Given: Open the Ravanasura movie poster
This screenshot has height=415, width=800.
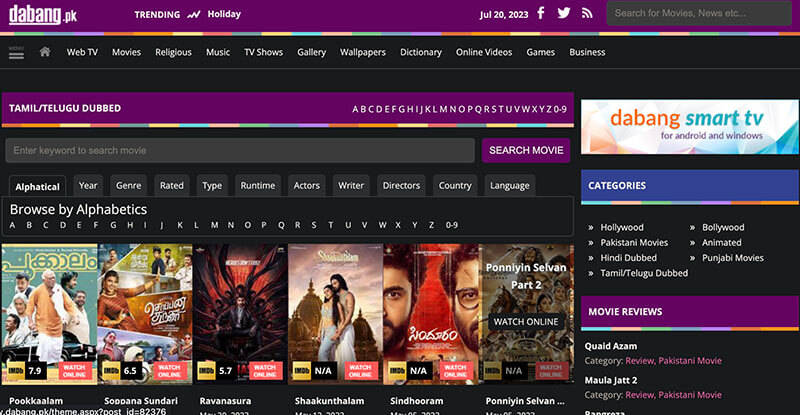Looking at the screenshot, I should coord(239,312).
